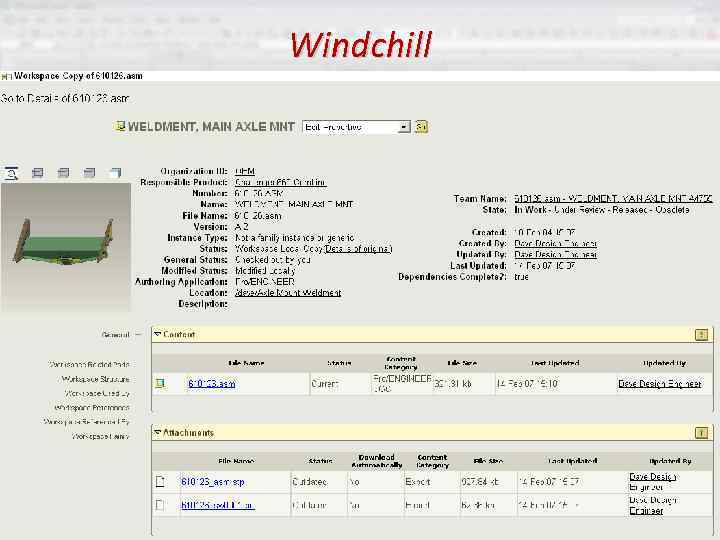Click the Checked out by you status text
The width and height of the screenshot is (720, 540).
click(x=273, y=260)
